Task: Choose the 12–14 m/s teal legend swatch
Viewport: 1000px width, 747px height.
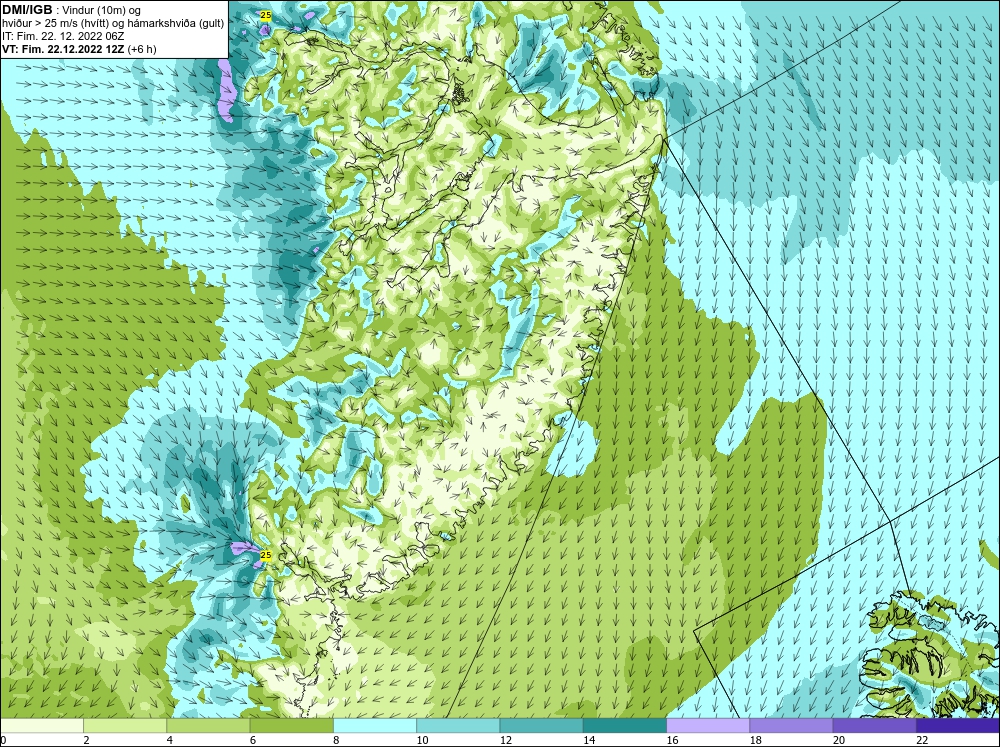Action: pos(541,726)
